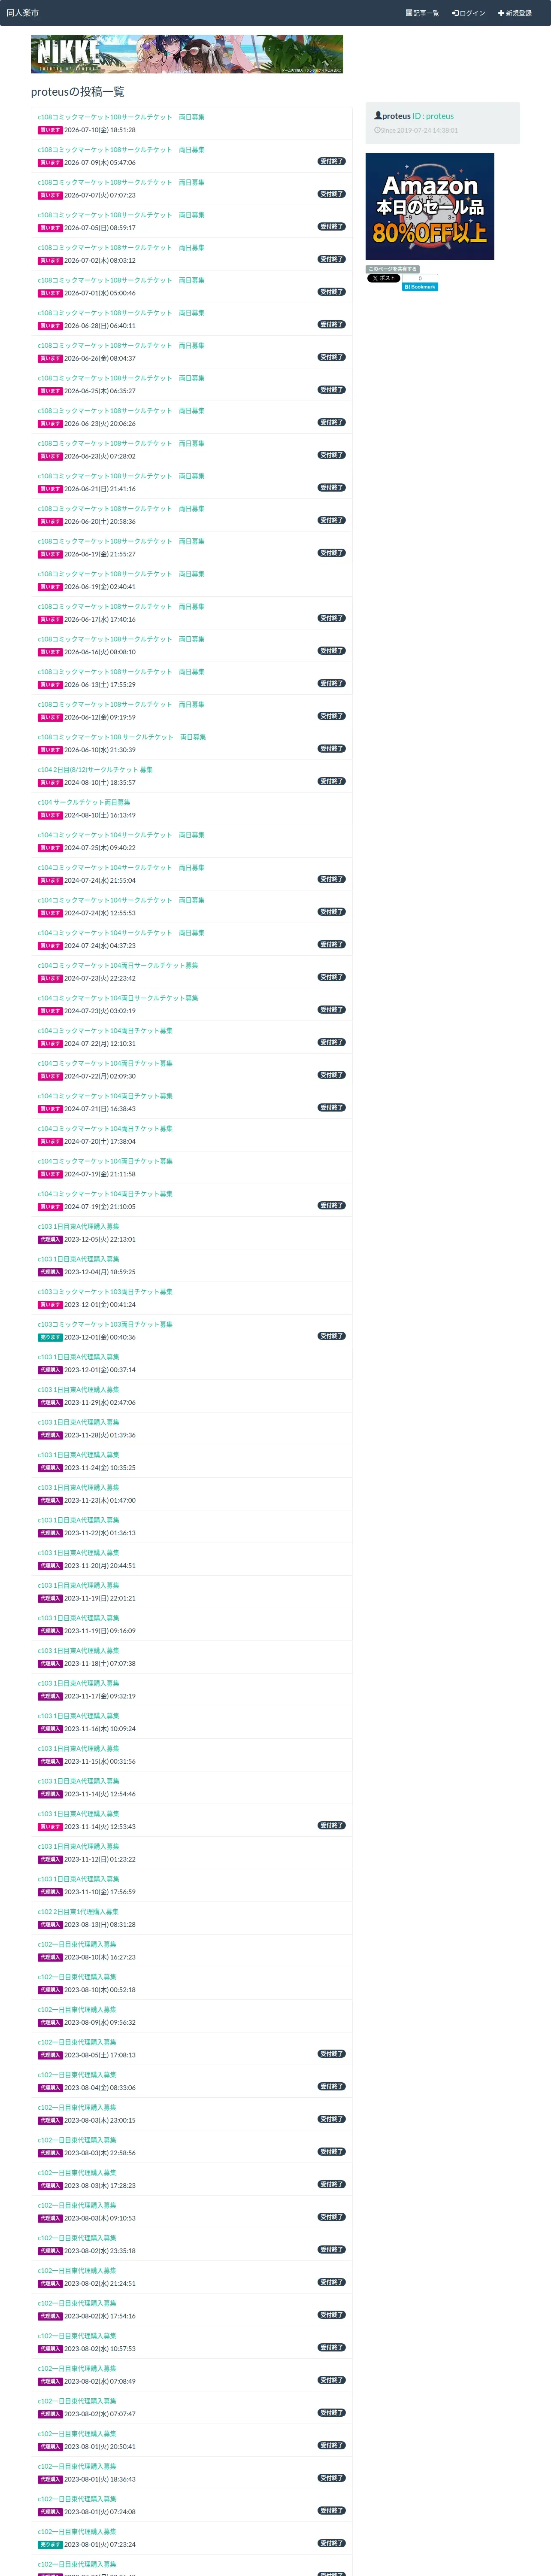Click 買います tag on 2026-07-05 post
The width and height of the screenshot is (551, 2576).
click(x=50, y=228)
